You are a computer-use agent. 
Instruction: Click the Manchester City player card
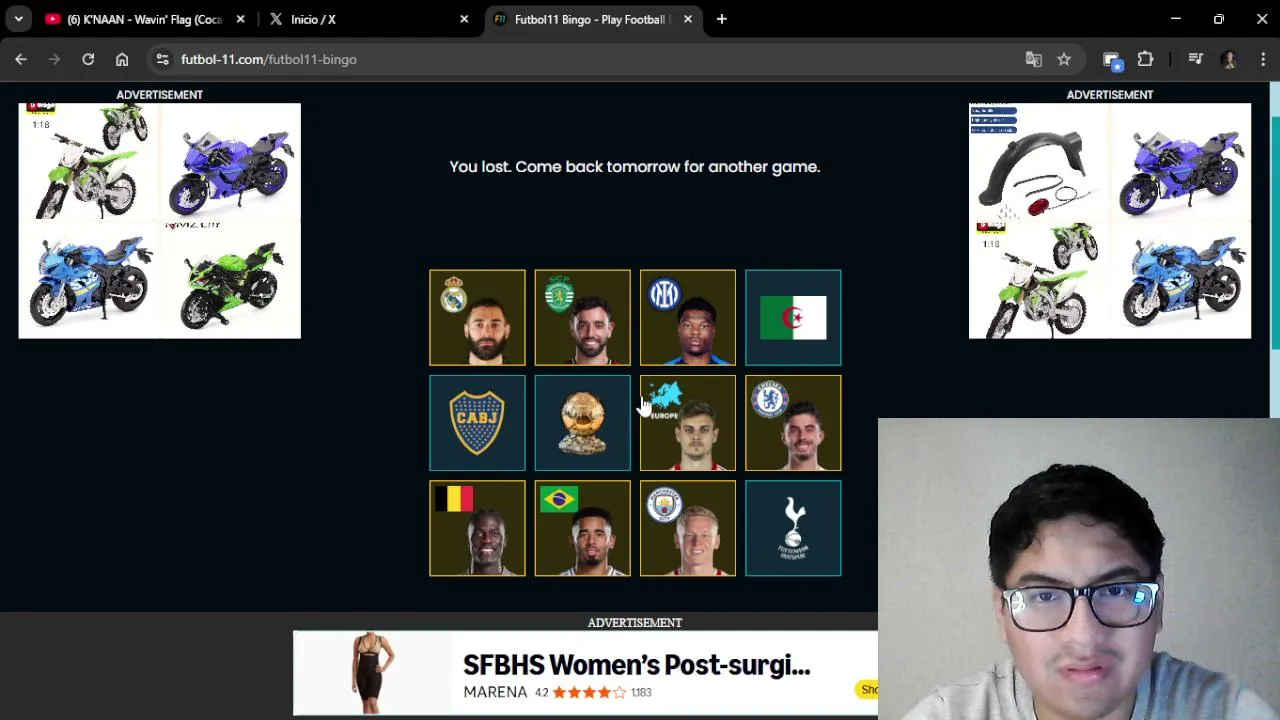(688, 529)
